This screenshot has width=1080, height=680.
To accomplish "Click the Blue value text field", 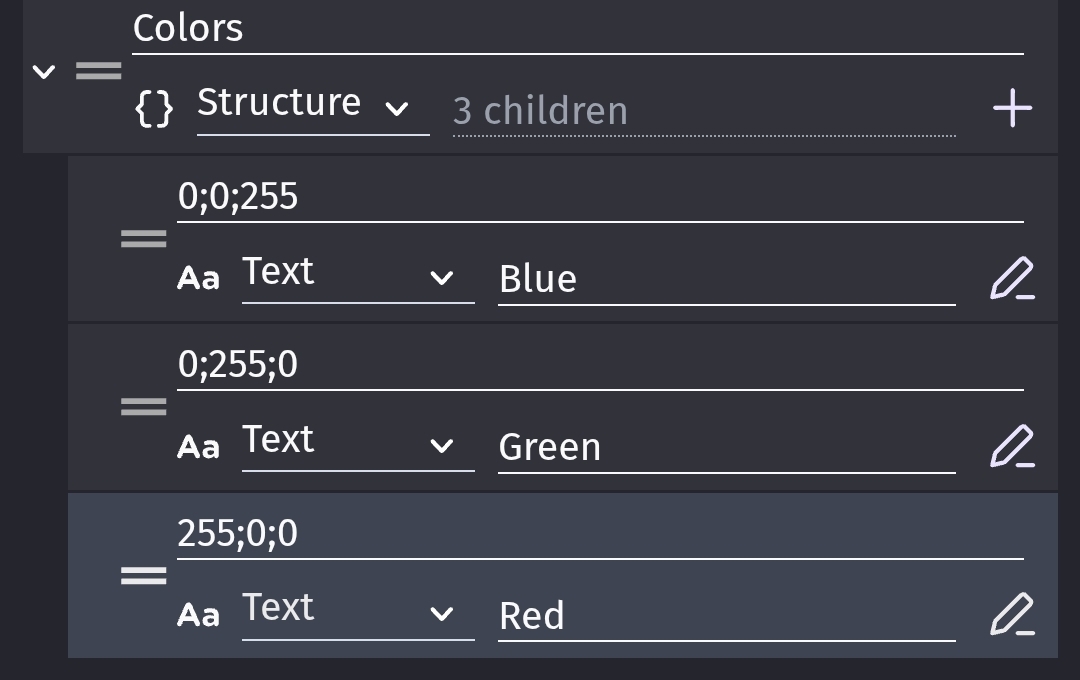I will point(726,280).
